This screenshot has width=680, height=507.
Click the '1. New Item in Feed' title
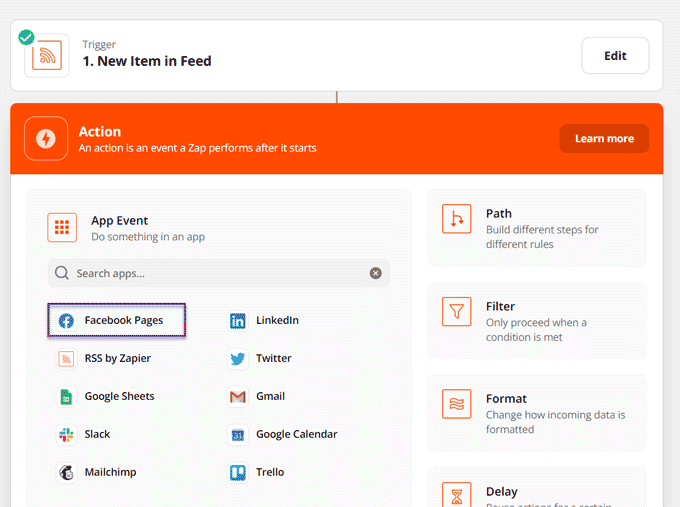point(147,61)
